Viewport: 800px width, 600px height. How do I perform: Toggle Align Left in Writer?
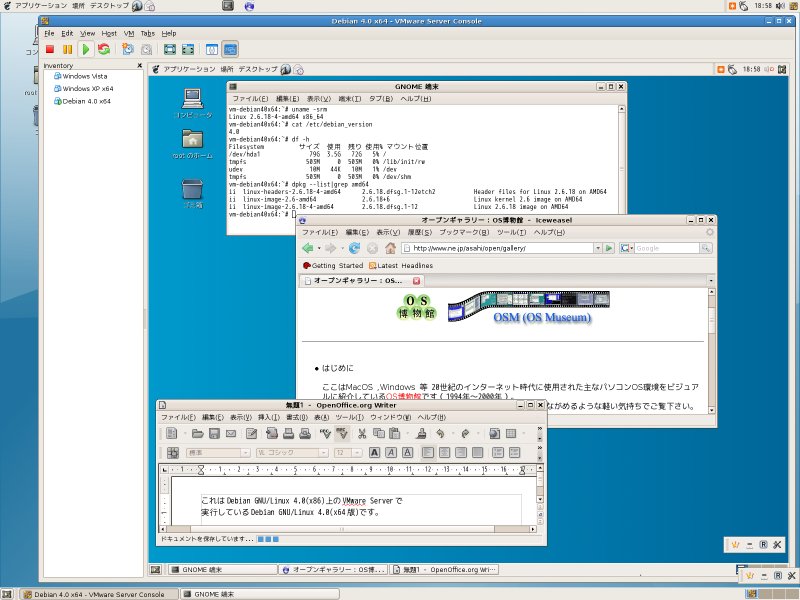[x=428, y=453]
